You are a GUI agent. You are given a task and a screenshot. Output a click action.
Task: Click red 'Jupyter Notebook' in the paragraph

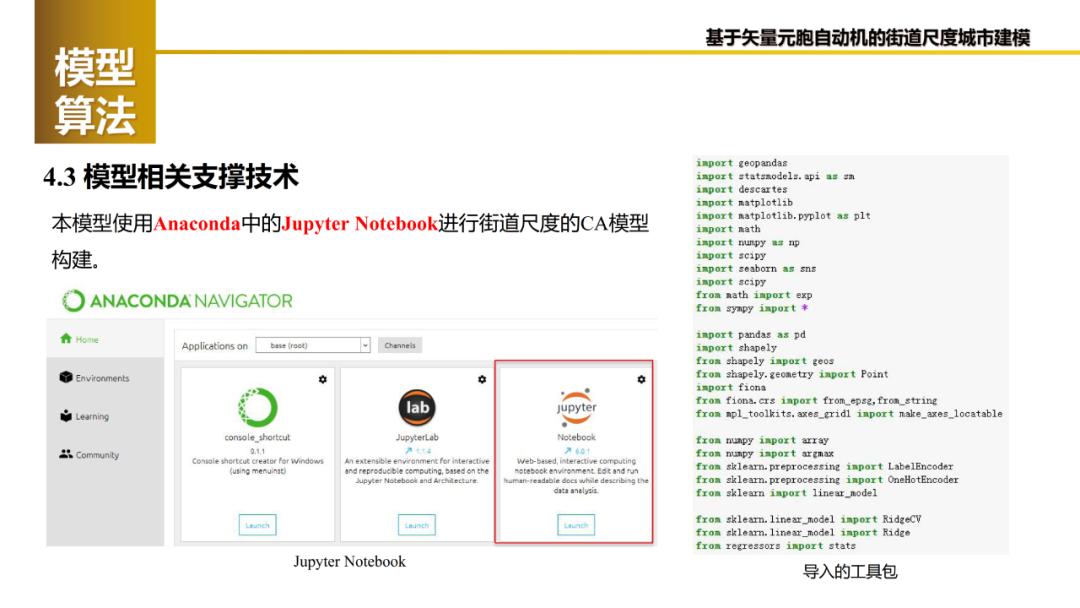click(x=360, y=224)
